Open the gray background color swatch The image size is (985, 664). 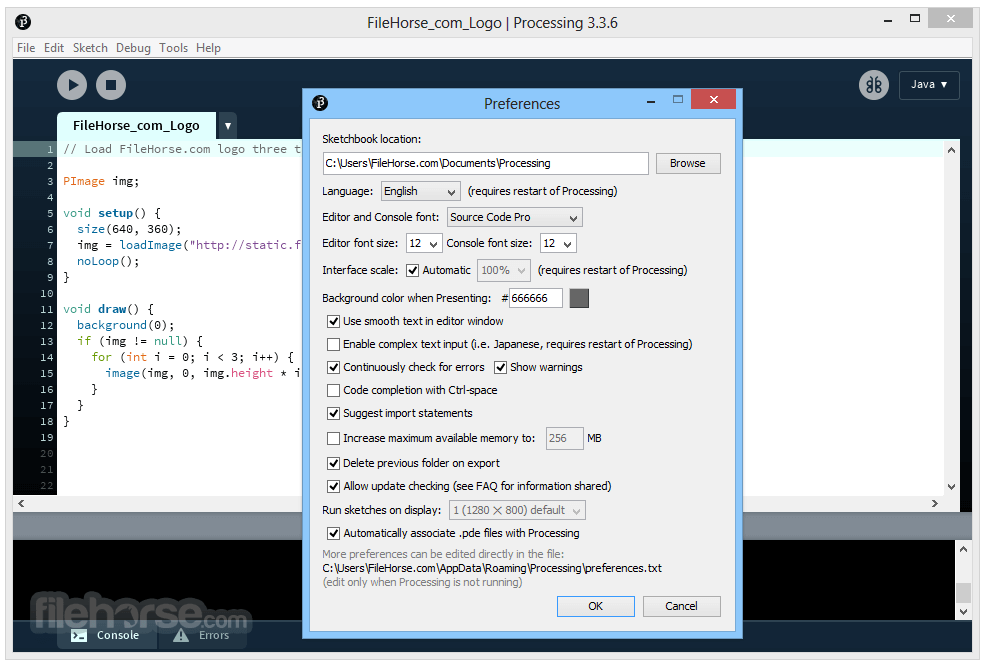click(579, 298)
